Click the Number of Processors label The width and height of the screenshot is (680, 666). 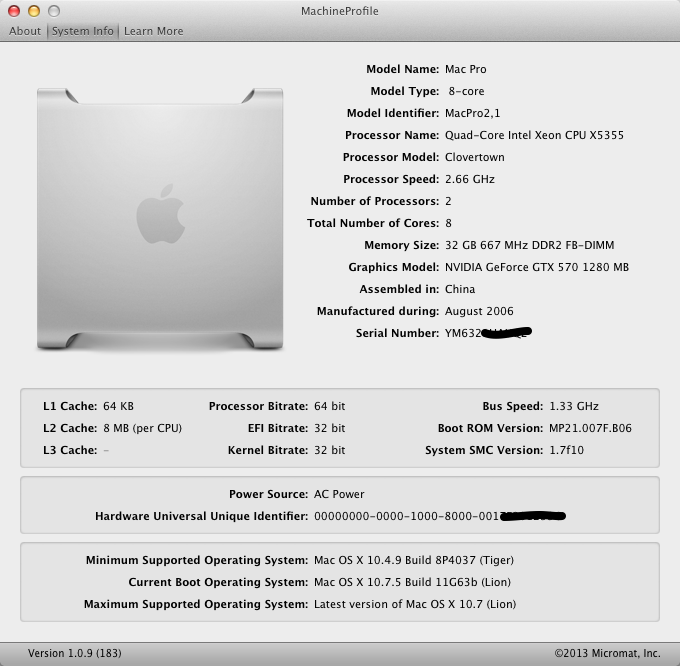[375, 201]
